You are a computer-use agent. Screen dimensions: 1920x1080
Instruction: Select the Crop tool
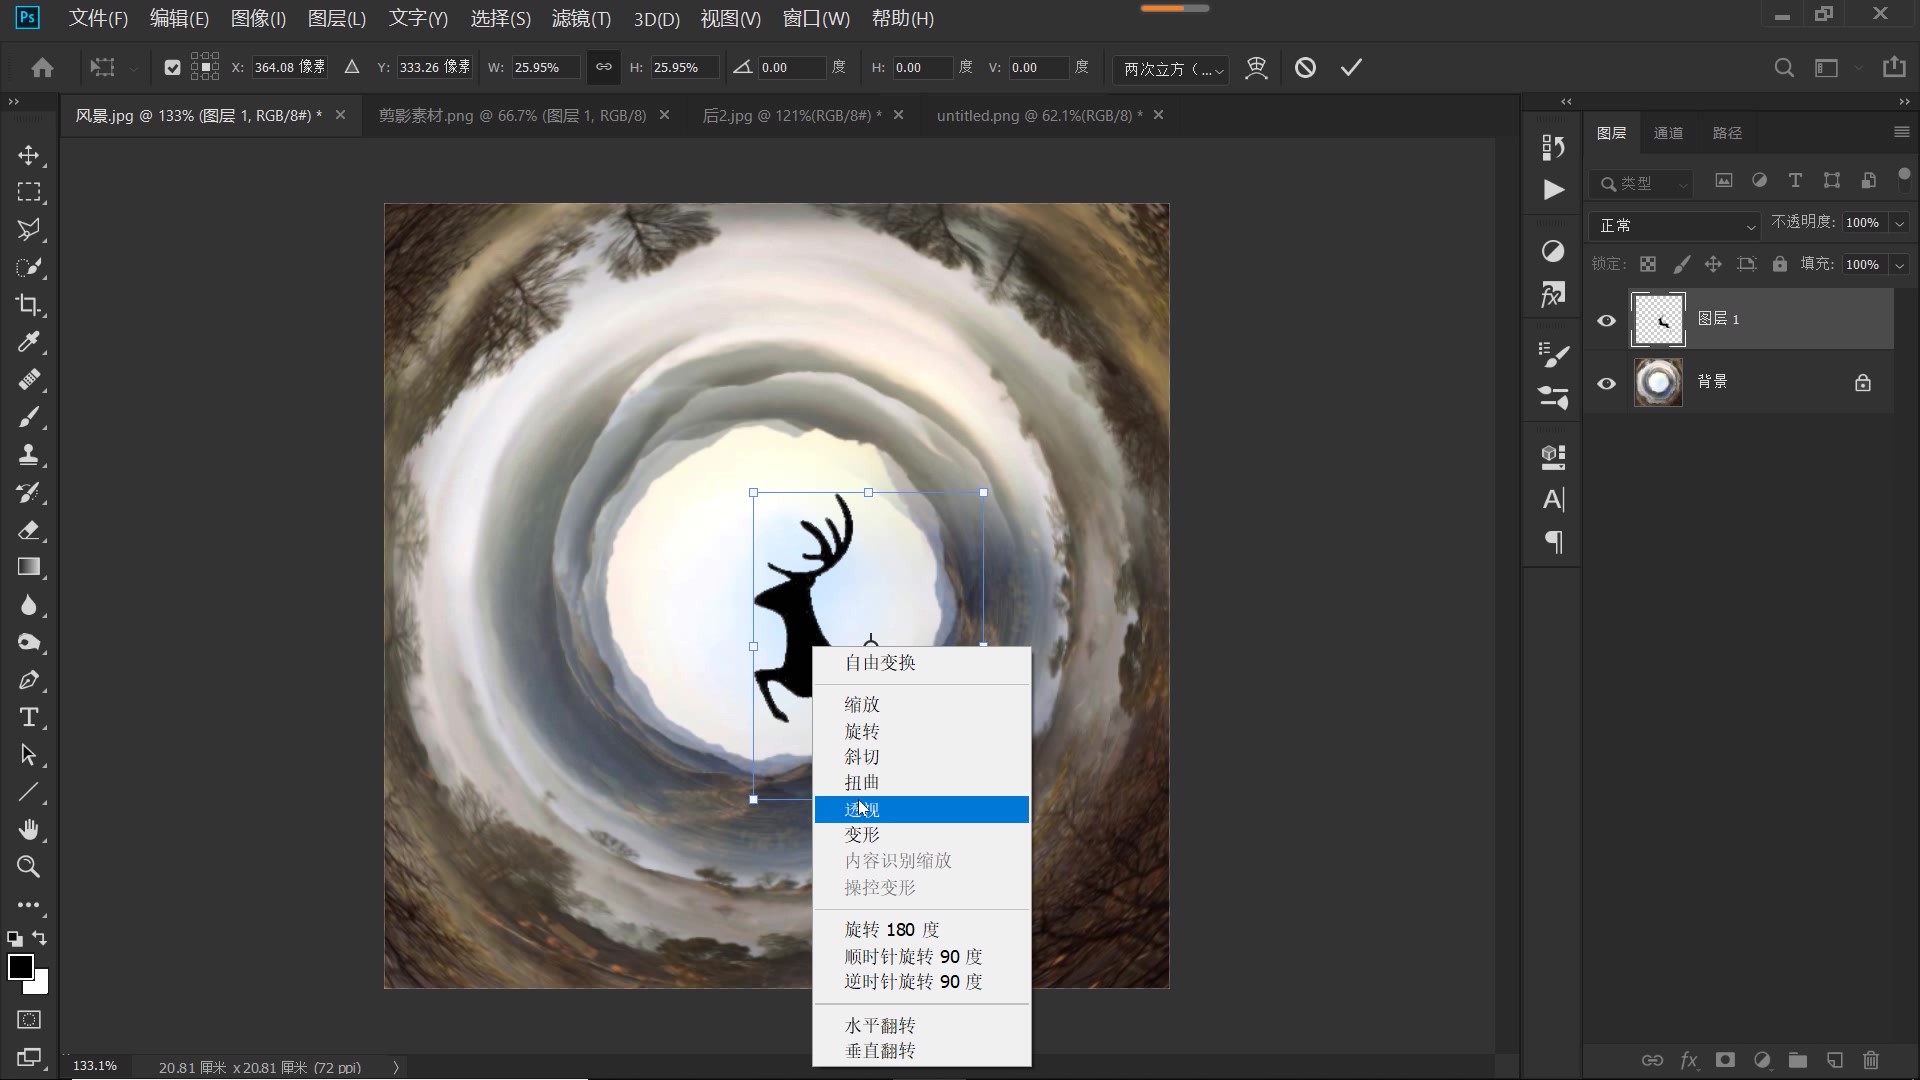click(x=29, y=305)
